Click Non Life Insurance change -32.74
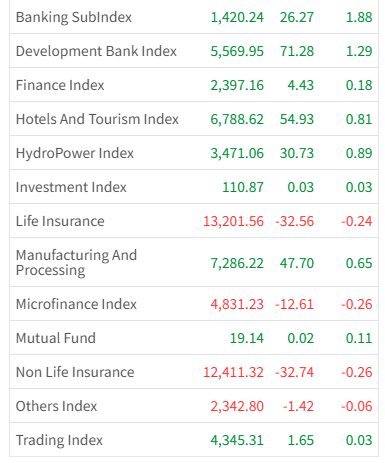 [295, 372]
